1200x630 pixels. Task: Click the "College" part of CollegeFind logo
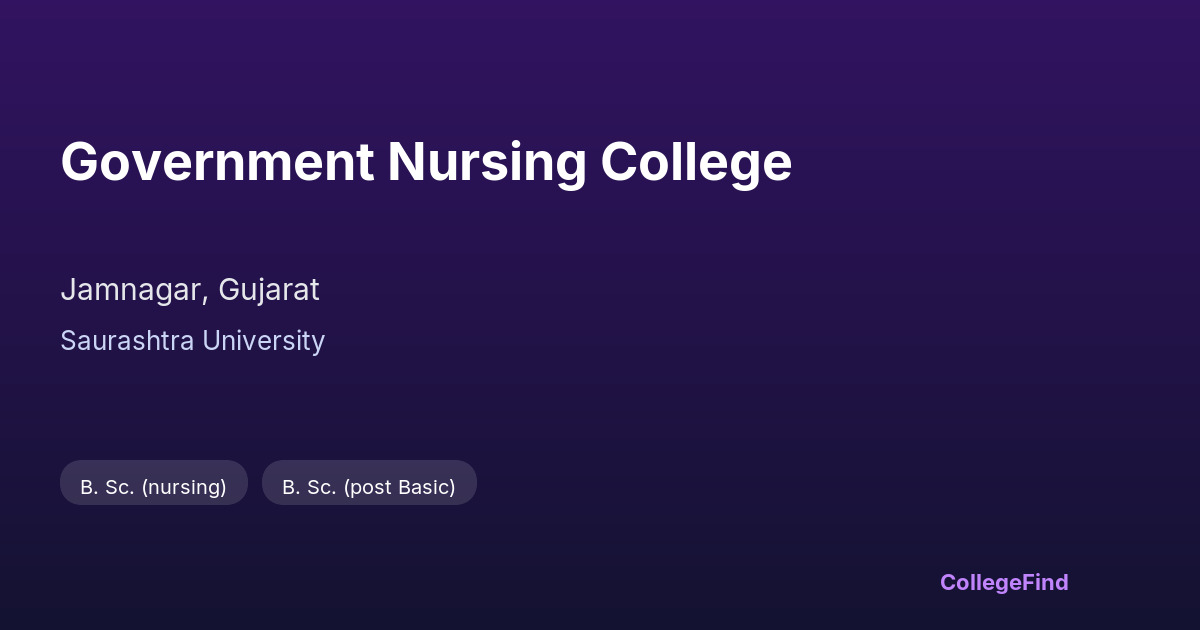click(981, 582)
